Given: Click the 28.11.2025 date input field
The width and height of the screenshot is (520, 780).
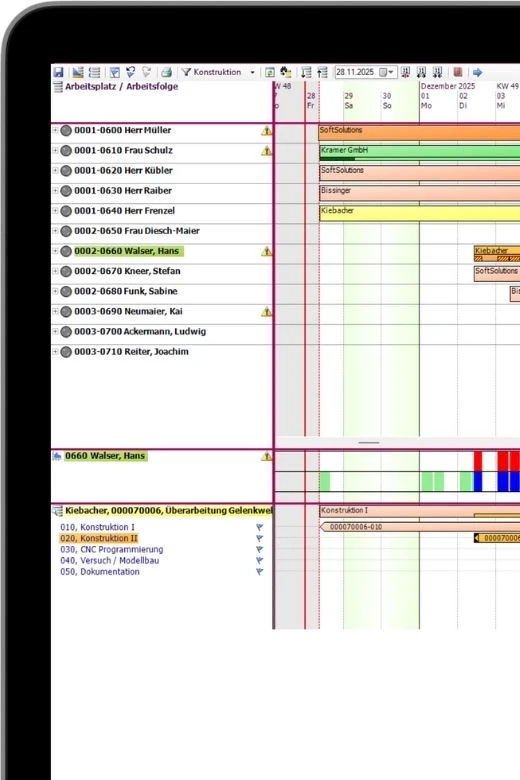Looking at the screenshot, I should (357, 72).
